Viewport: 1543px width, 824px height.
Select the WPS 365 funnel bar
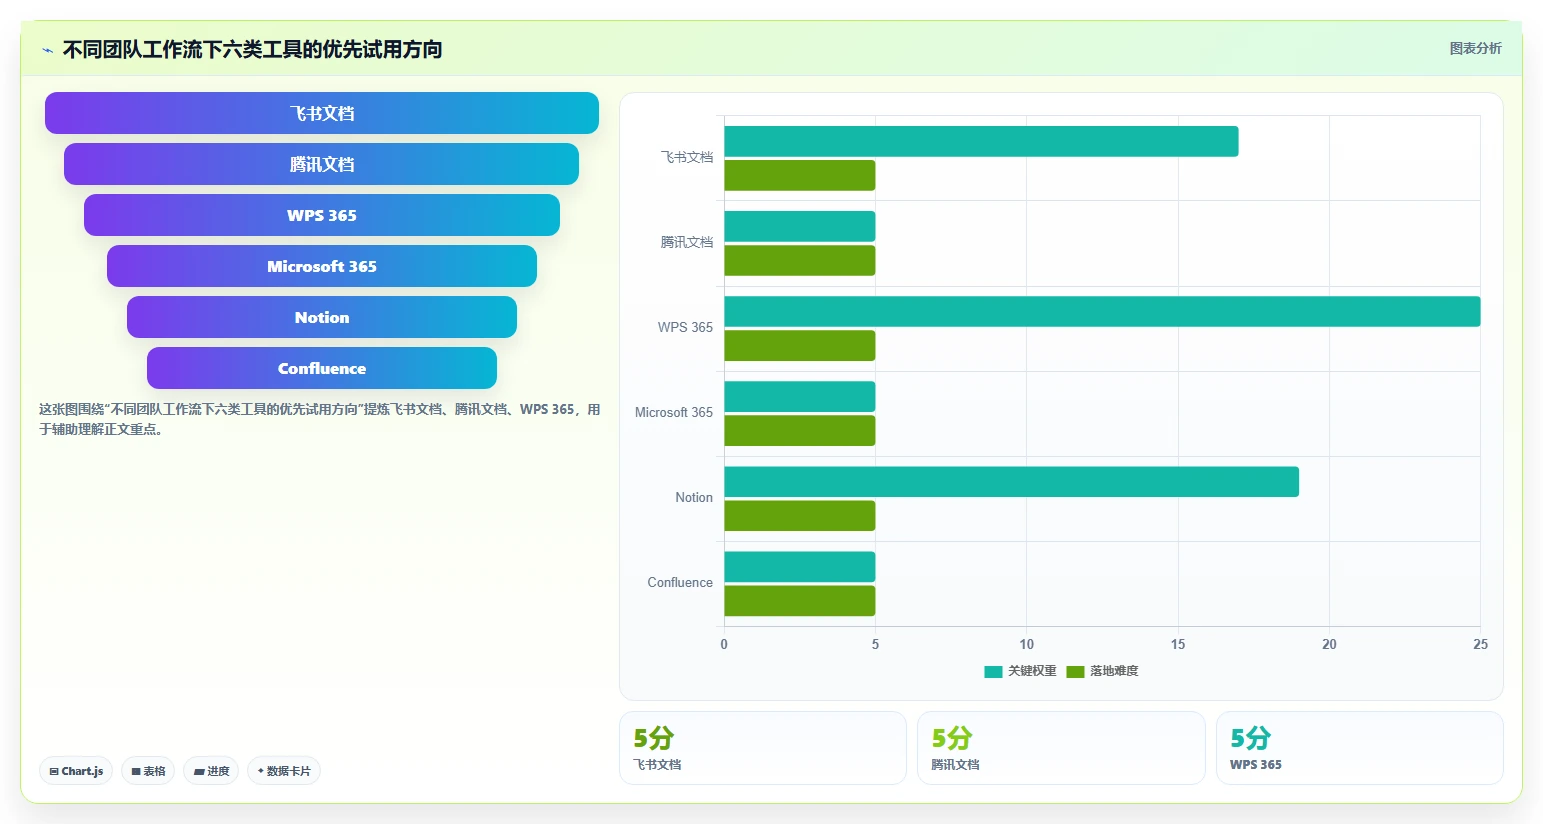322,215
